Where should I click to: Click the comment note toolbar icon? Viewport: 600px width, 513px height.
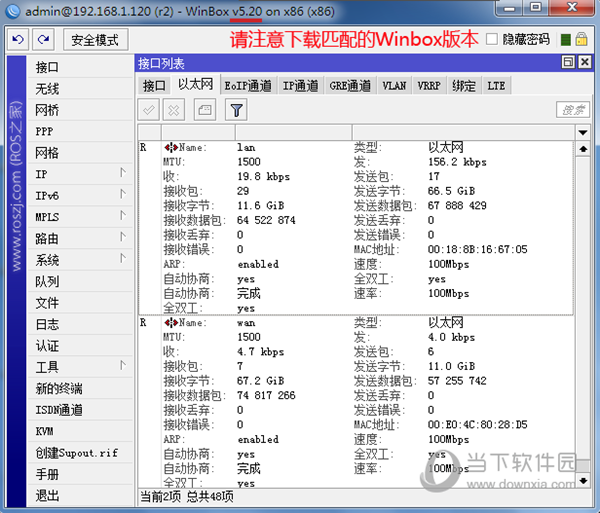tap(205, 110)
